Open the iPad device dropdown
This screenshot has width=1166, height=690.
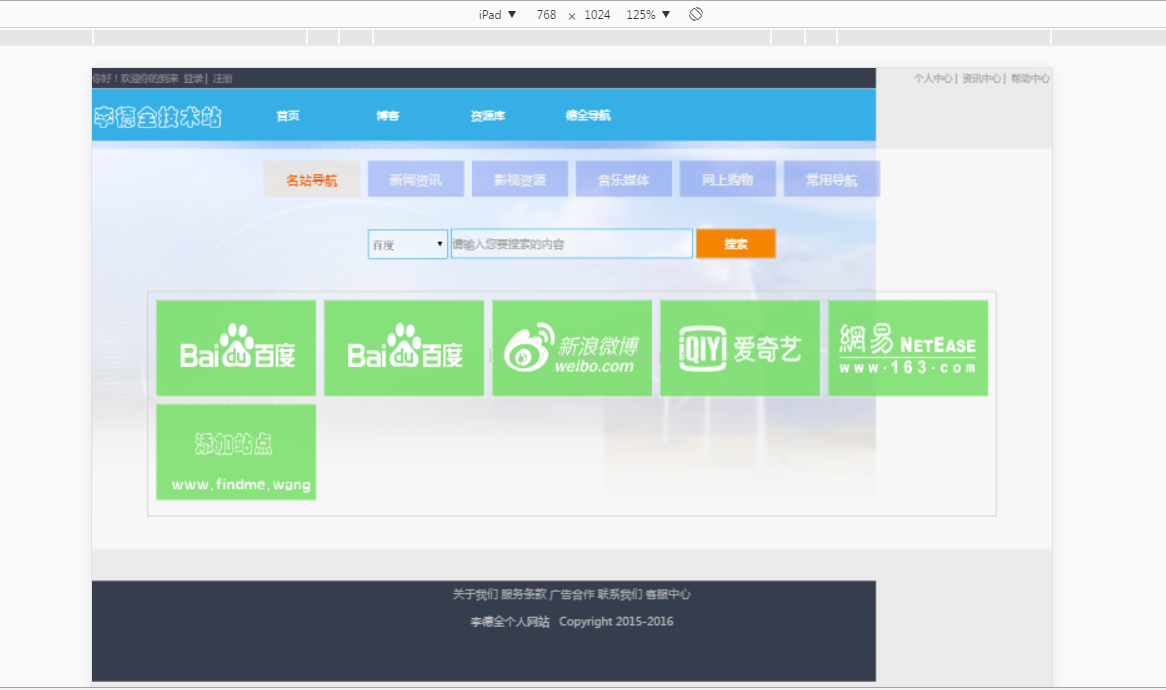point(497,14)
